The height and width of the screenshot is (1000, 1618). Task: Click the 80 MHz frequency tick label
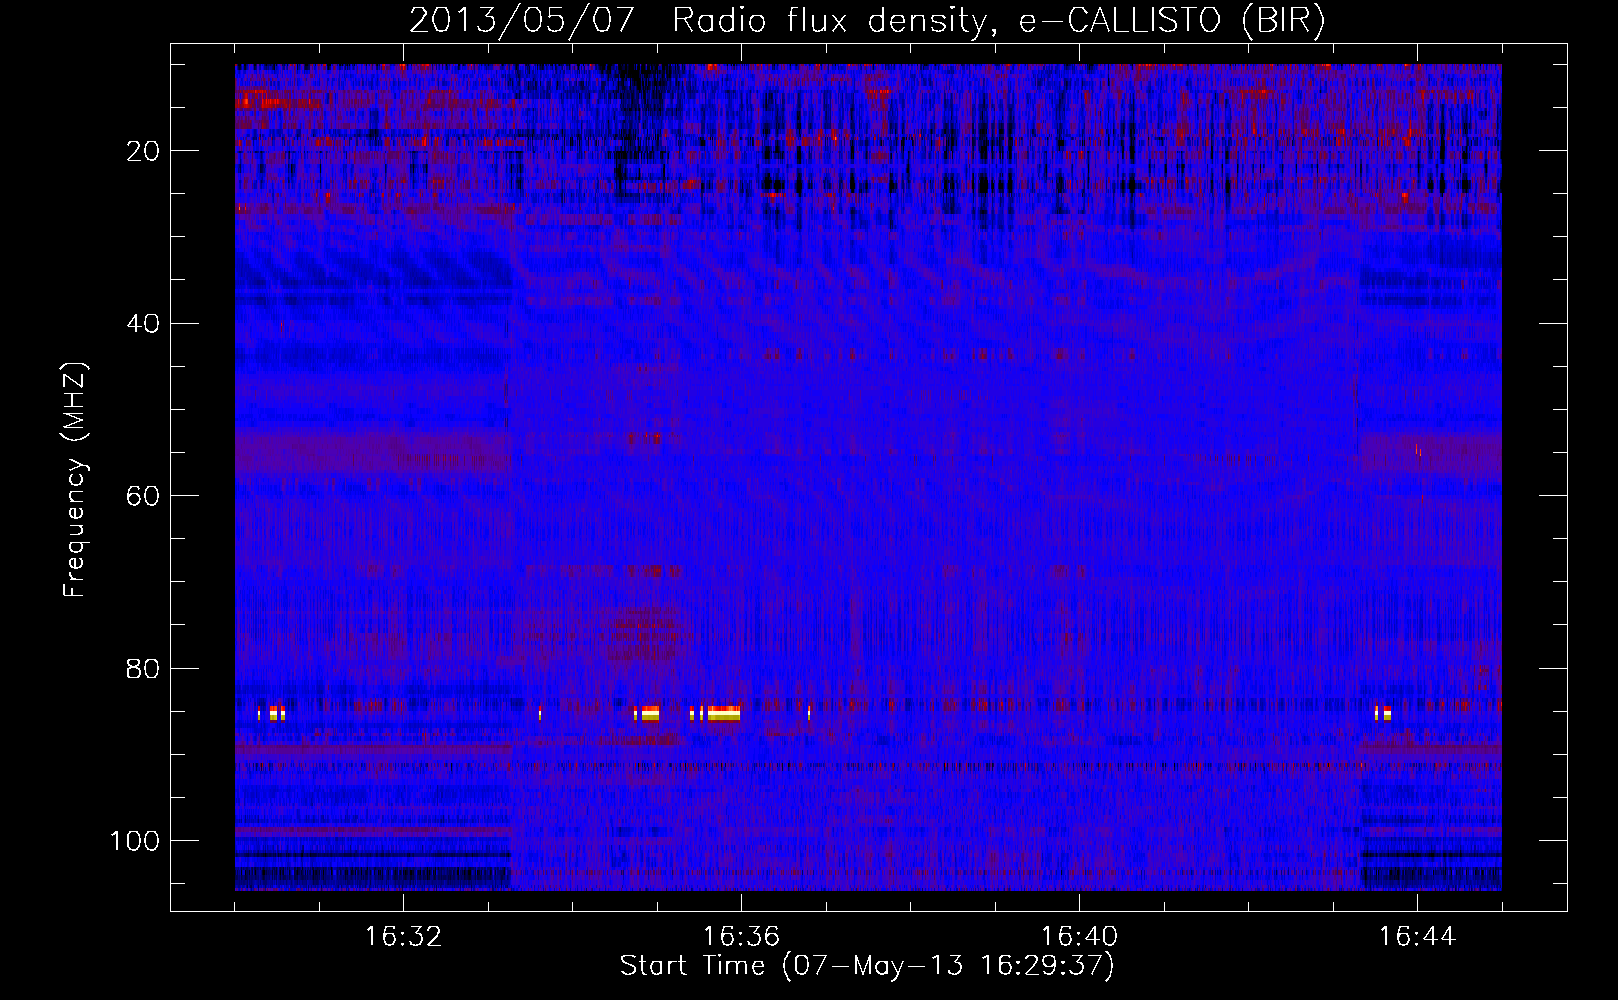(143, 669)
